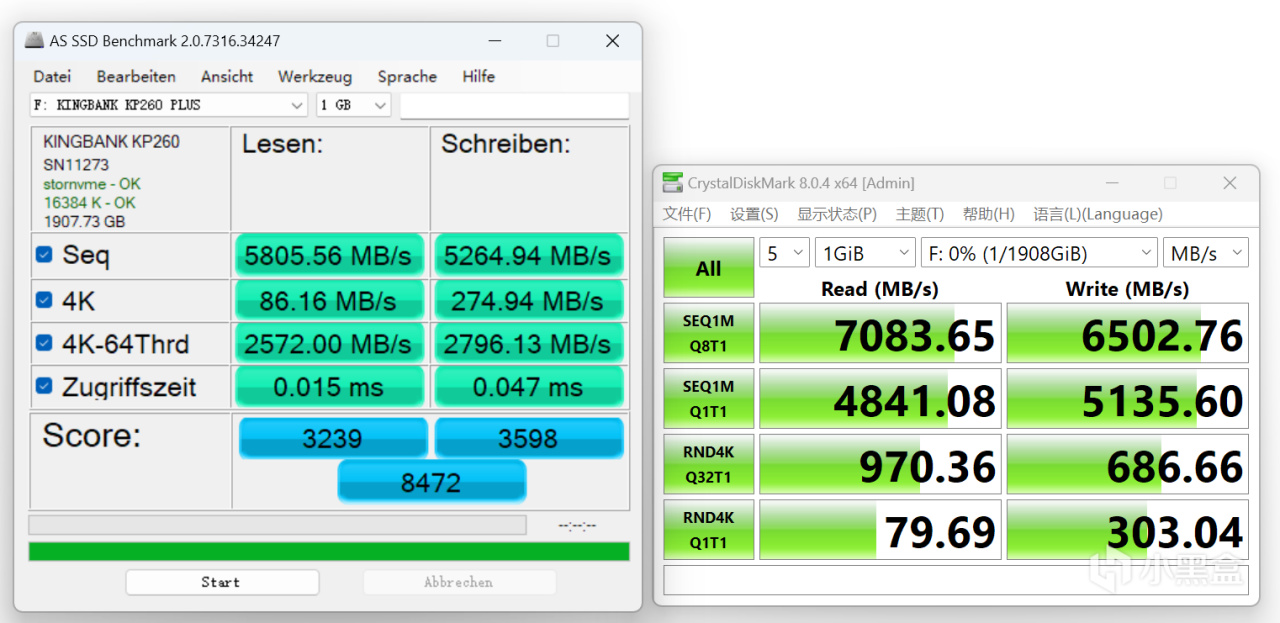
Task: Click the stornvme - OK driver text
Action: point(92,184)
